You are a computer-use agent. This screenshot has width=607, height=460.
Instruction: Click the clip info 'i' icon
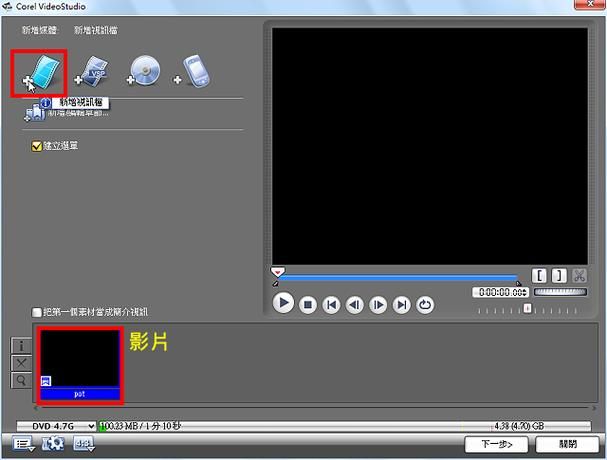point(20,346)
